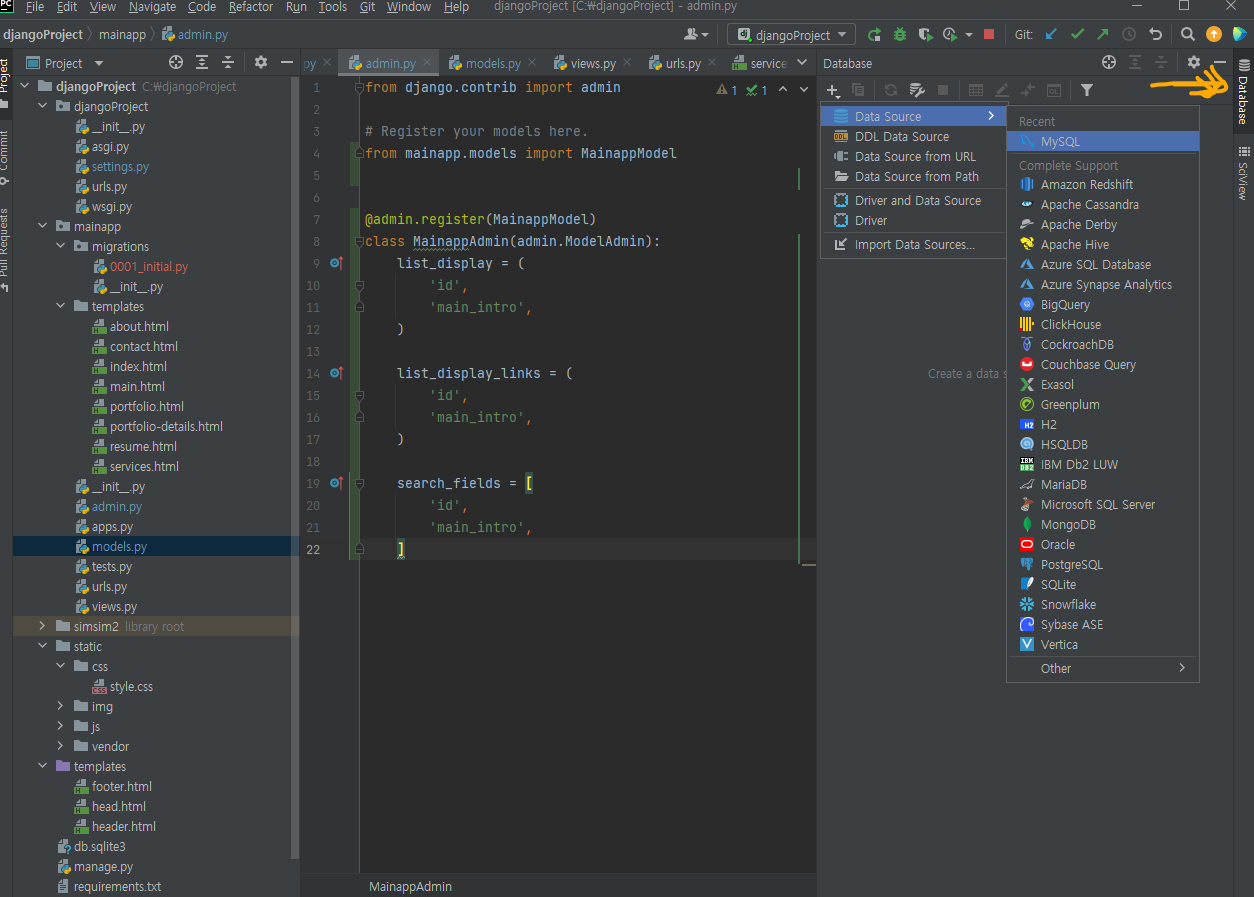Expand the img folder
The image size is (1254, 897).
[60, 707]
